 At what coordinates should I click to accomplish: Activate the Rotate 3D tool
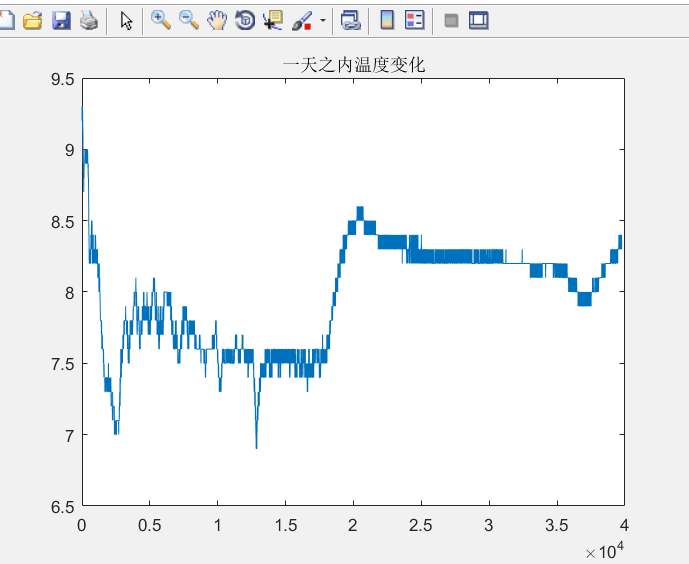pyautogui.click(x=245, y=20)
